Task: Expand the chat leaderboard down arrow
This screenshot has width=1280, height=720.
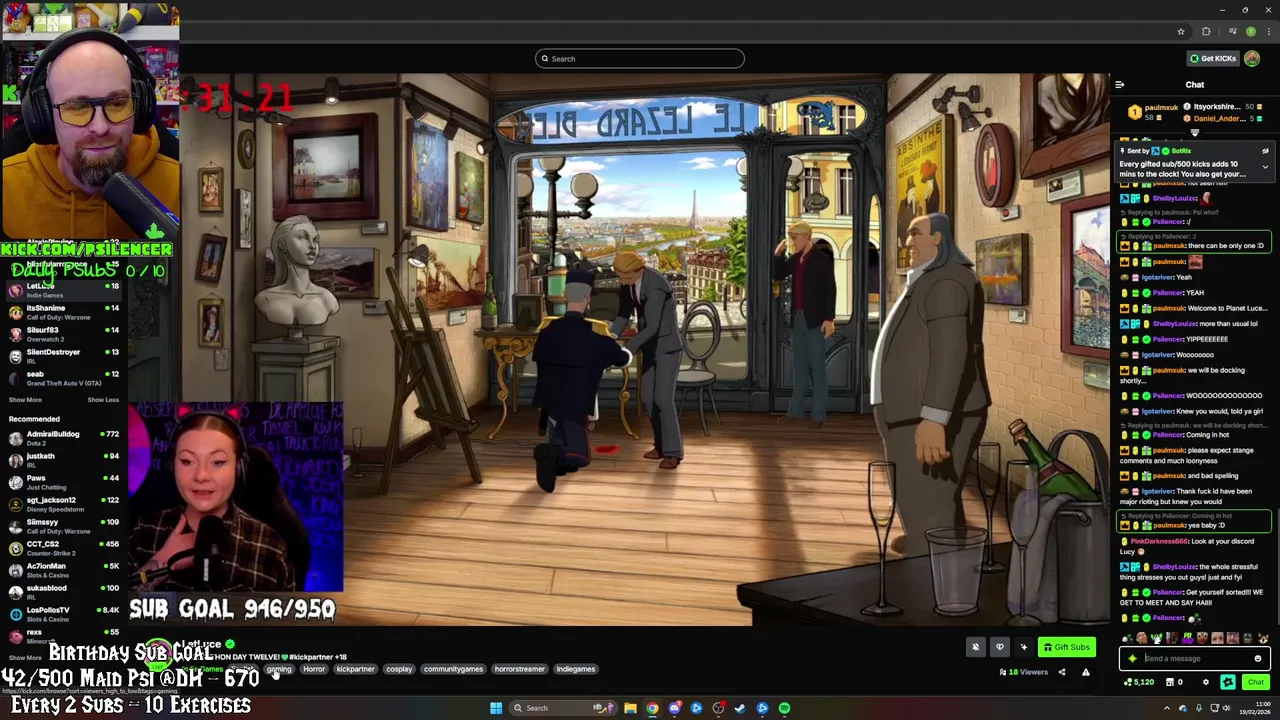Action: [1194, 132]
